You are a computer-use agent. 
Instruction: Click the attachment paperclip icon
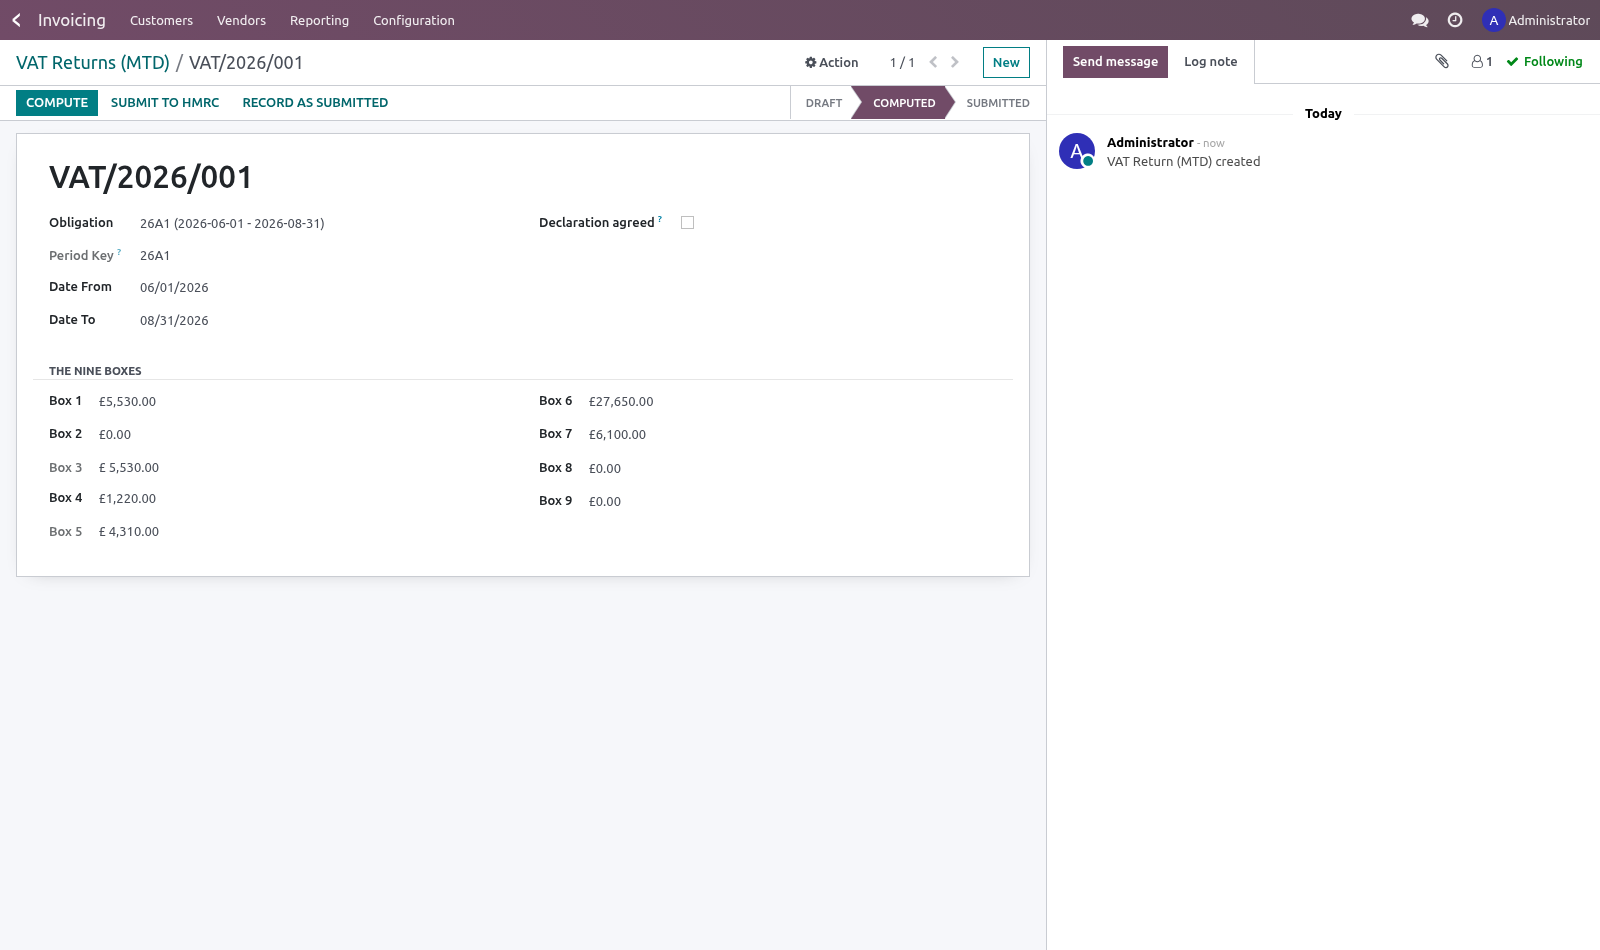[x=1442, y=61]
